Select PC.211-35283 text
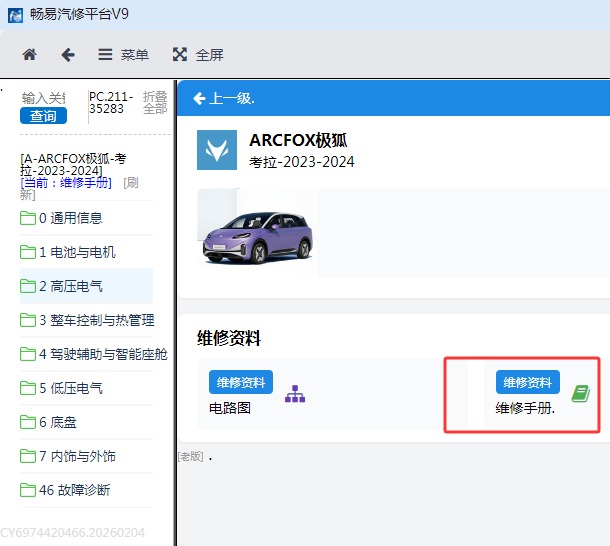The height and width of the screenshot is (546, 610). pyautogui.click(x=111, y=102)
